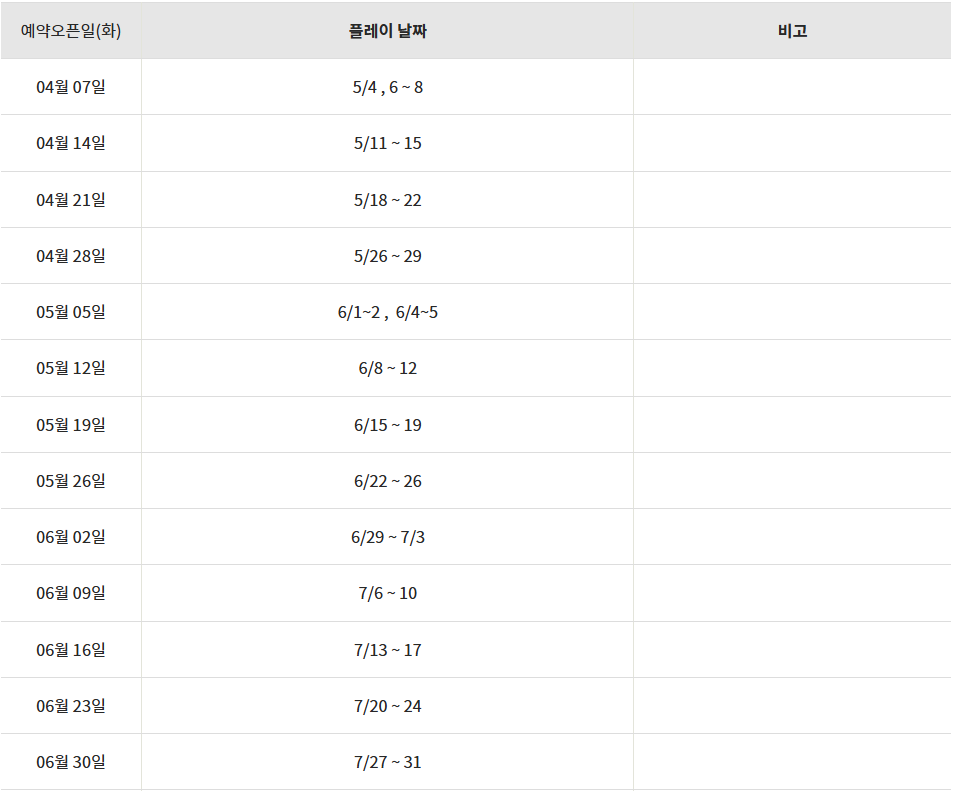Click the 플레이 날짜 column header

coord(387,31)
